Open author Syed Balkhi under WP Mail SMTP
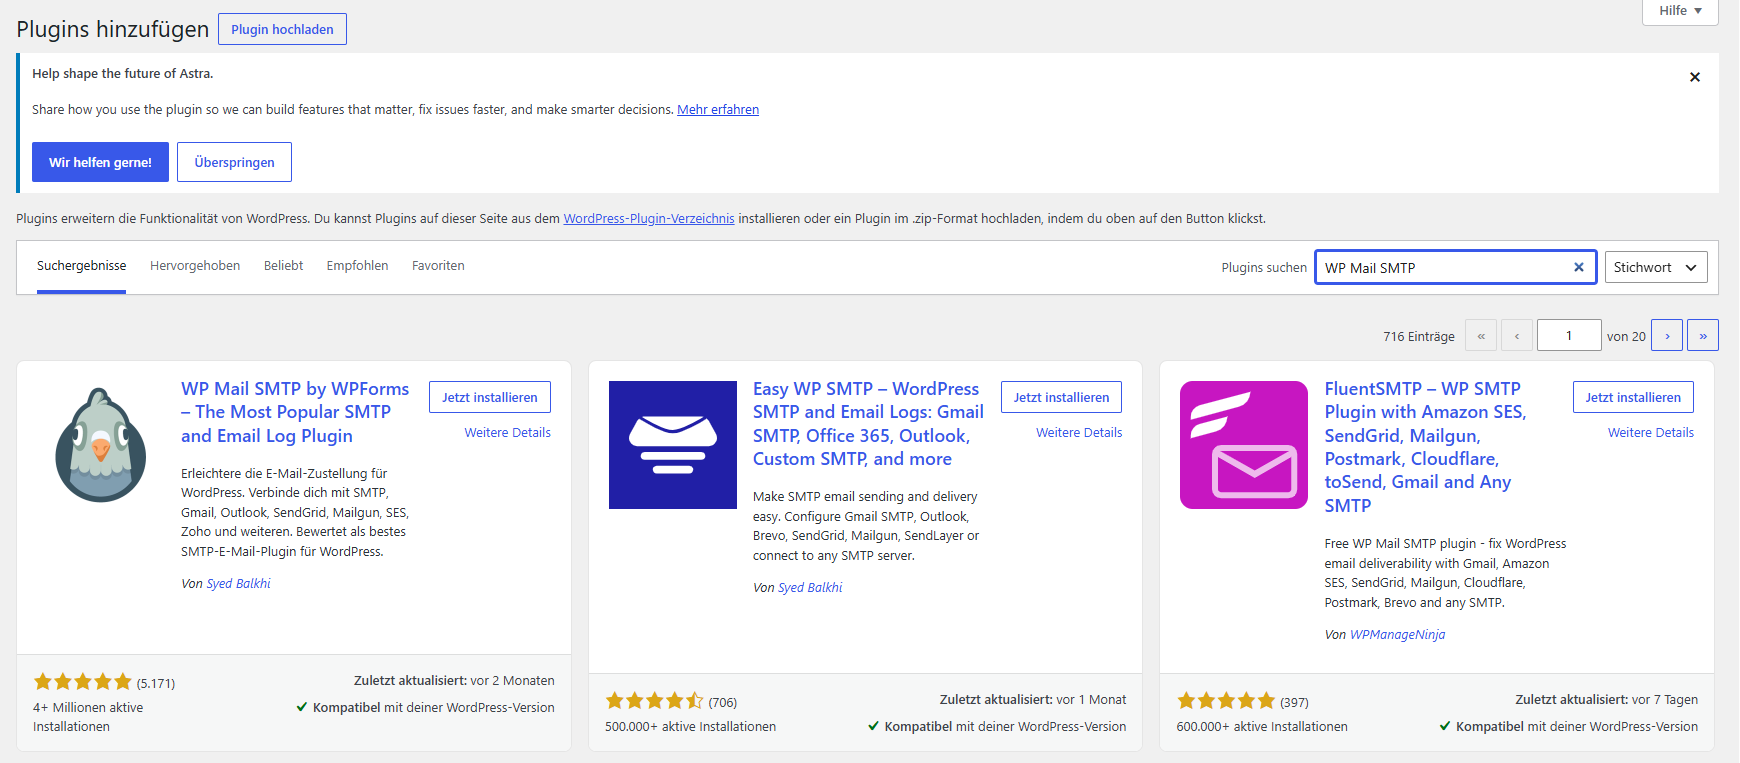The image size is (1740, 763). click(x=238, y=584)
